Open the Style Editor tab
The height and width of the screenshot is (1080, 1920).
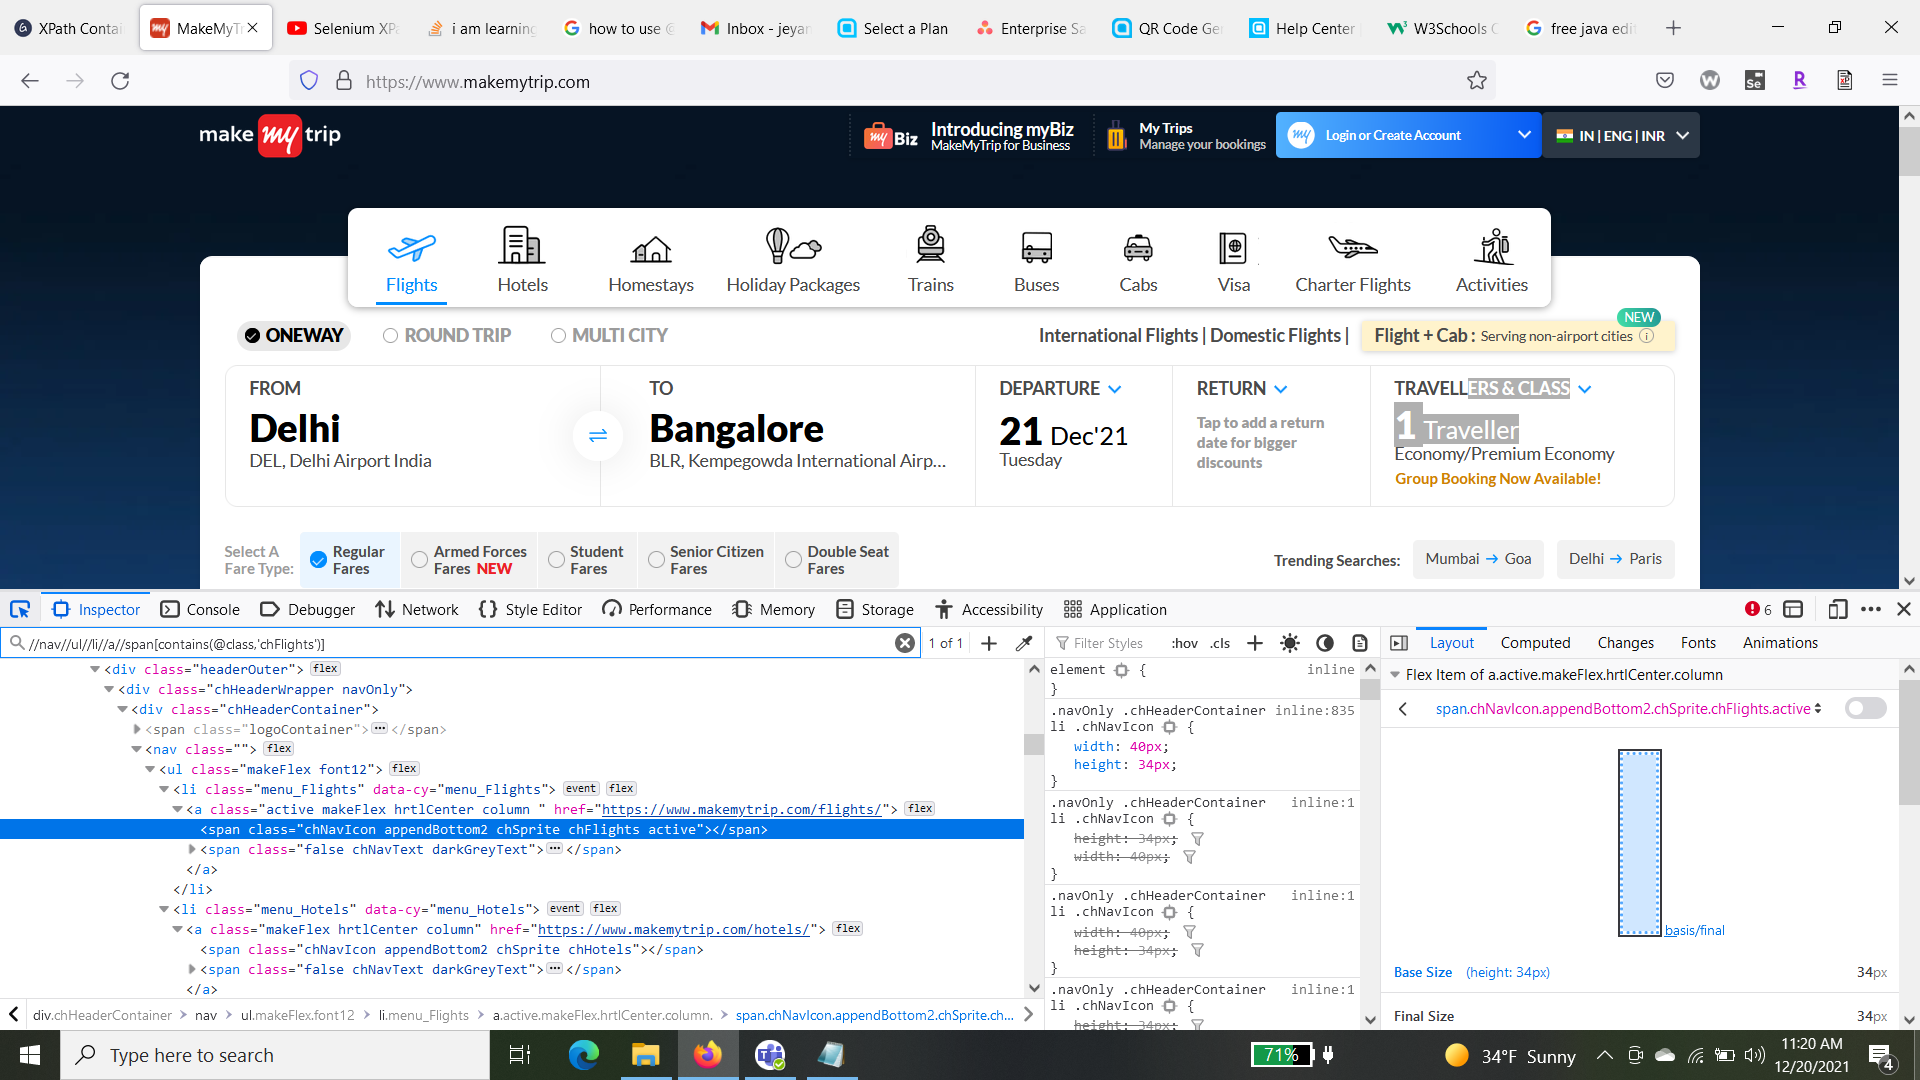point(530,609)
